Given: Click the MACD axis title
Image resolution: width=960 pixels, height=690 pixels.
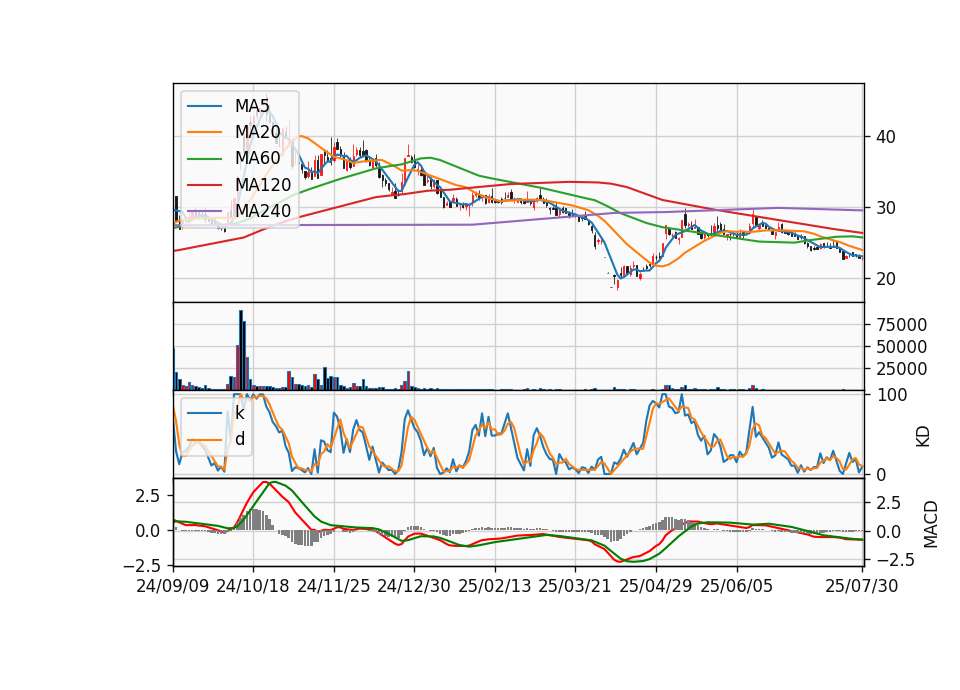Looking at the screenshot, I should (x=931, y=524).
